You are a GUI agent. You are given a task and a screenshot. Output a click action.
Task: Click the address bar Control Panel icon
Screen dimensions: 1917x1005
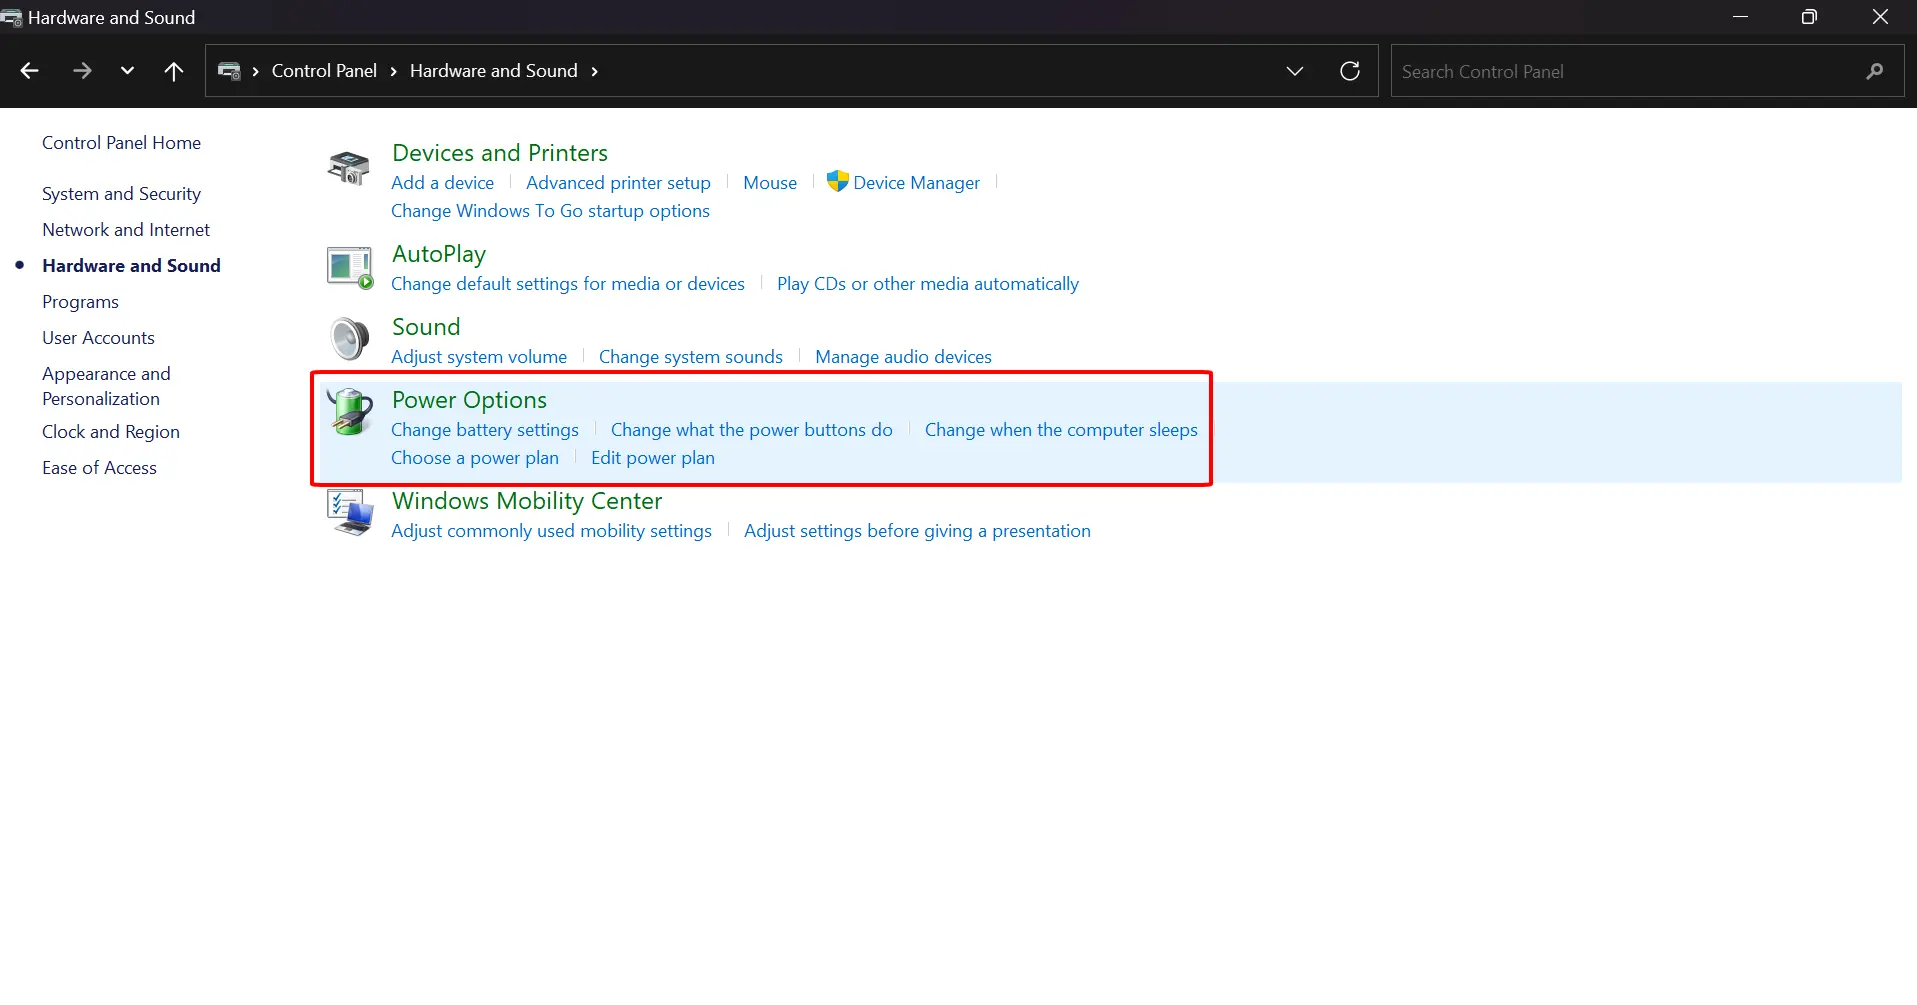(229, 71)
